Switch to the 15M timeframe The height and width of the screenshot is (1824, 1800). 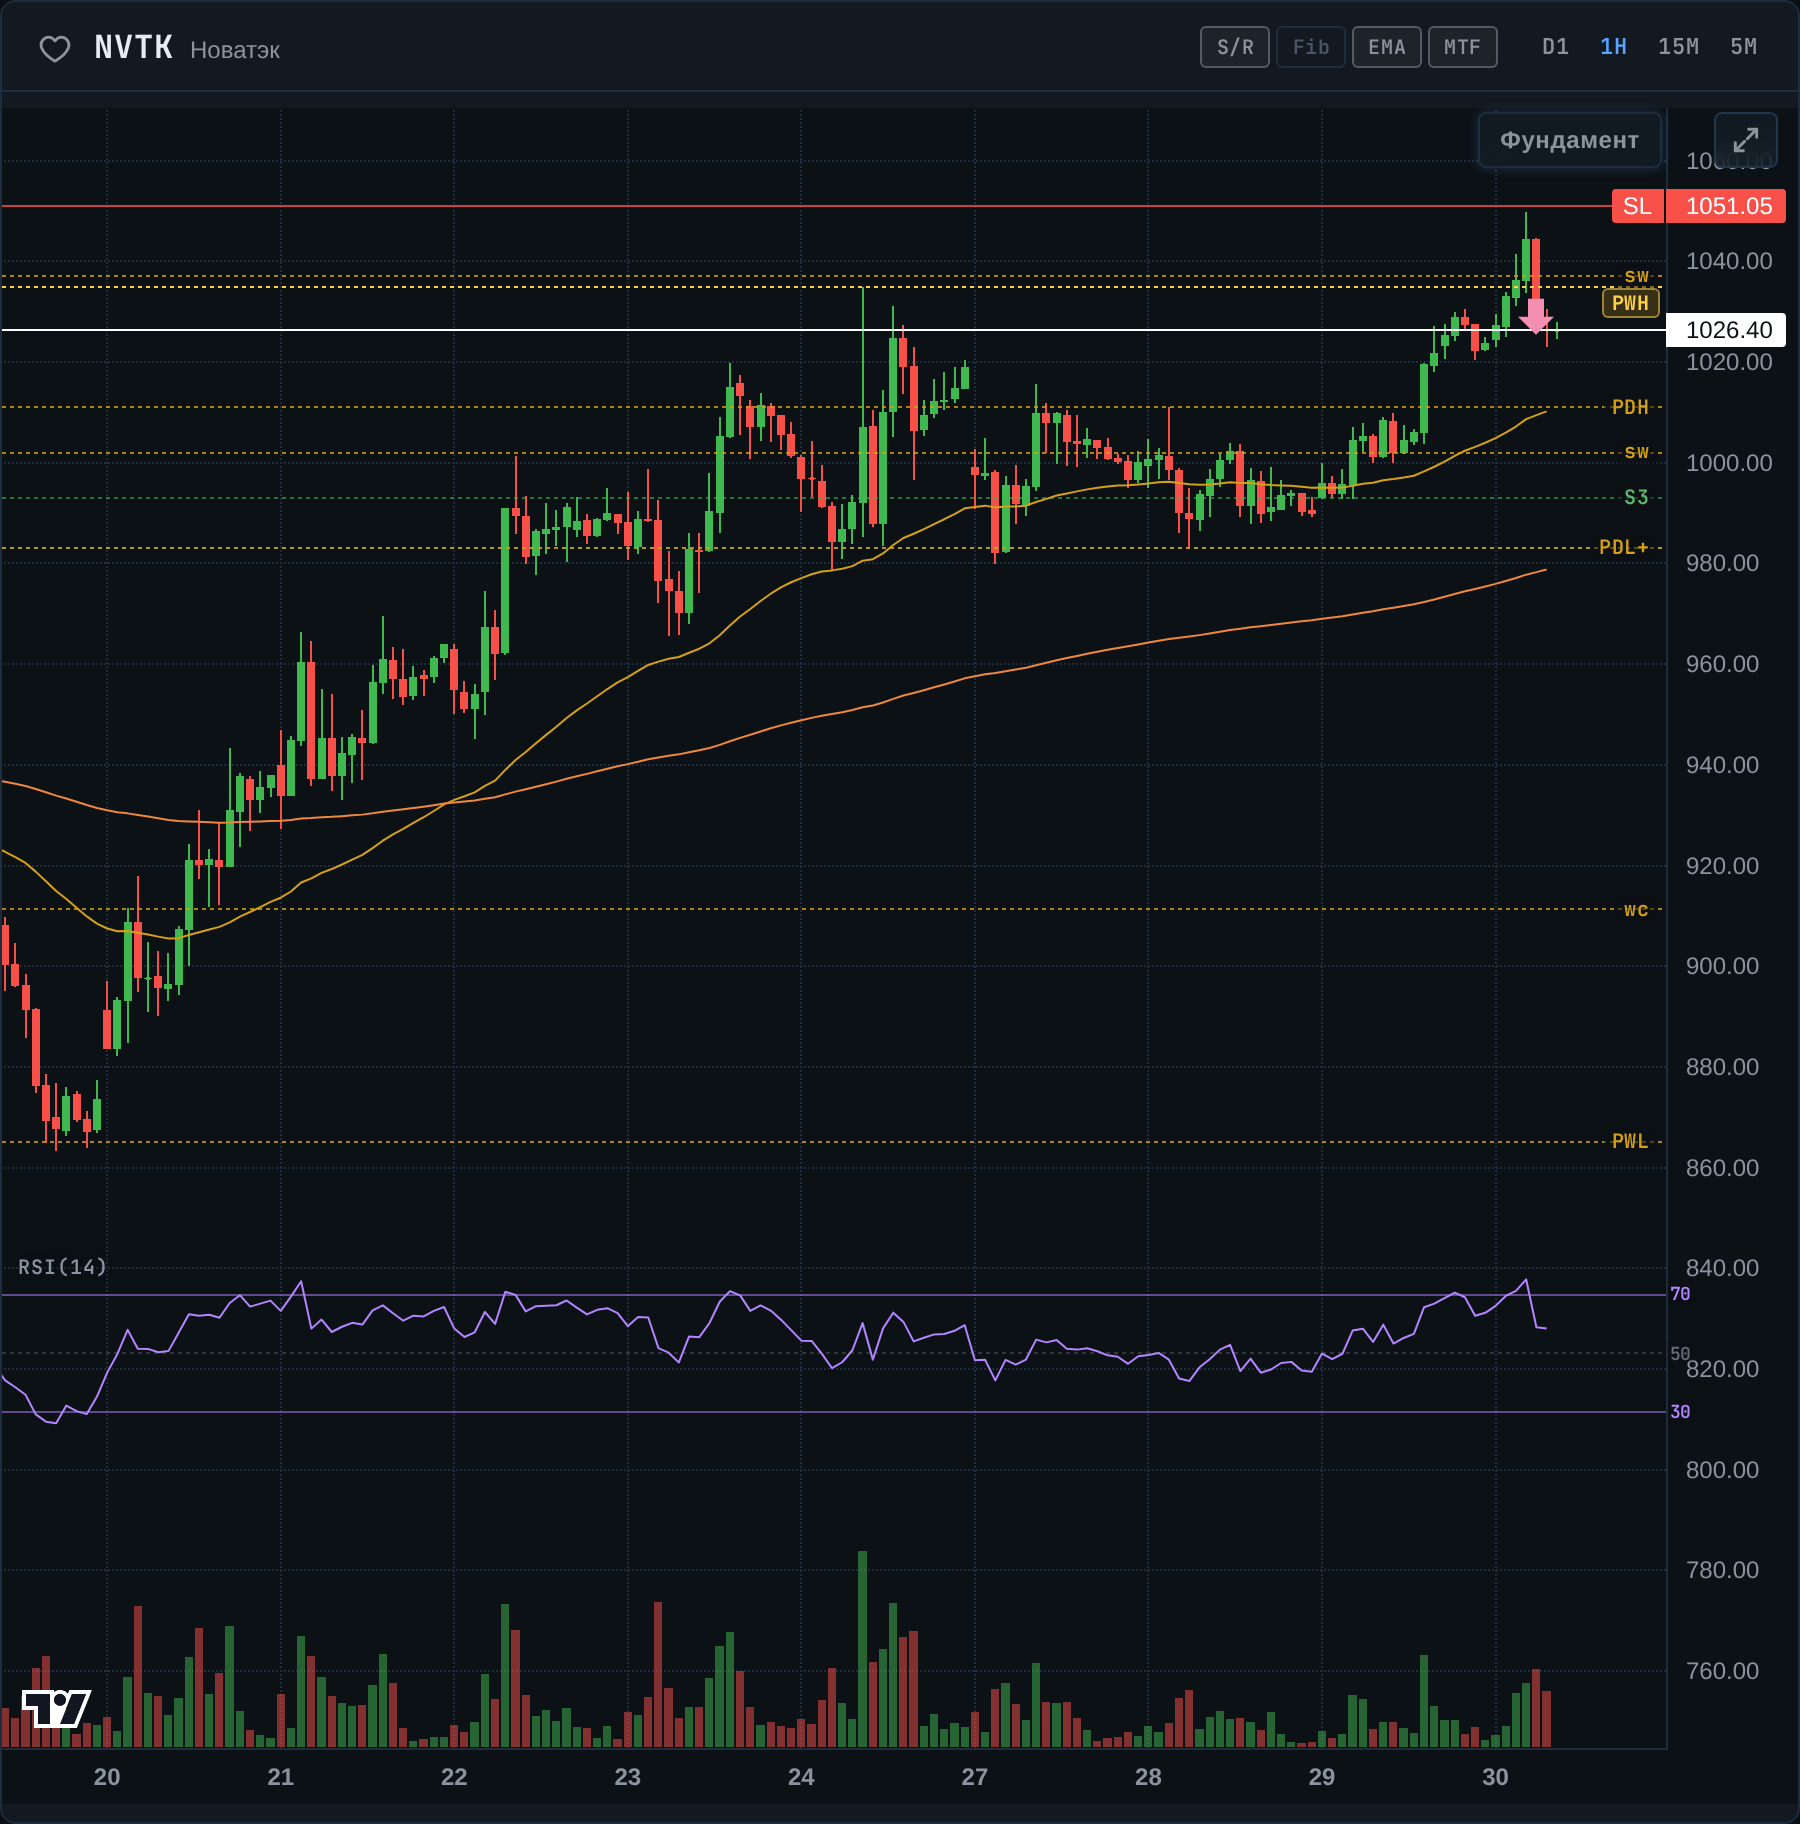1678,47
